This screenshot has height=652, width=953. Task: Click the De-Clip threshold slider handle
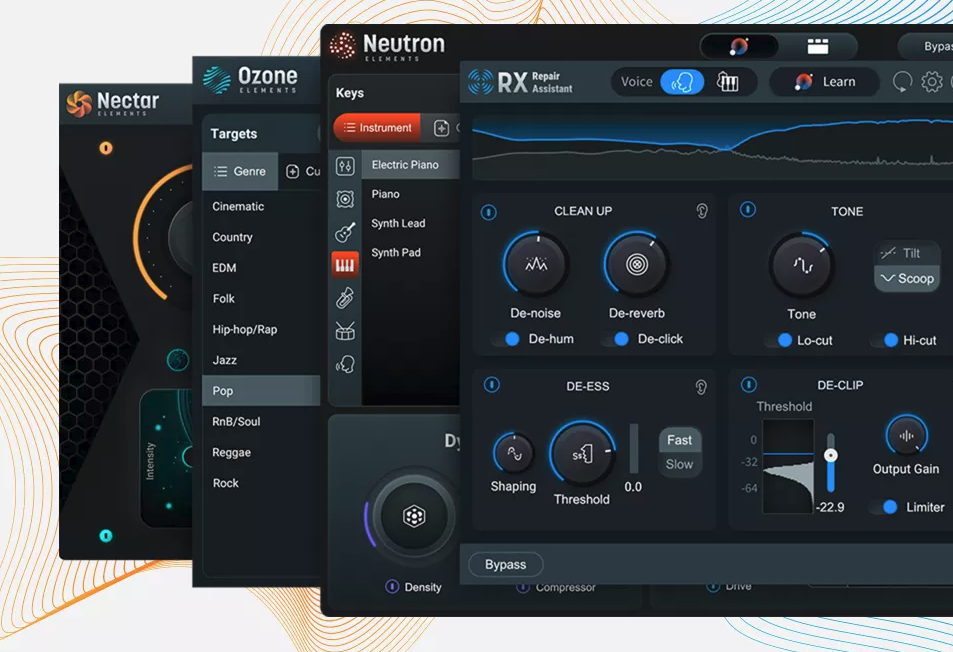coord(831,455)
